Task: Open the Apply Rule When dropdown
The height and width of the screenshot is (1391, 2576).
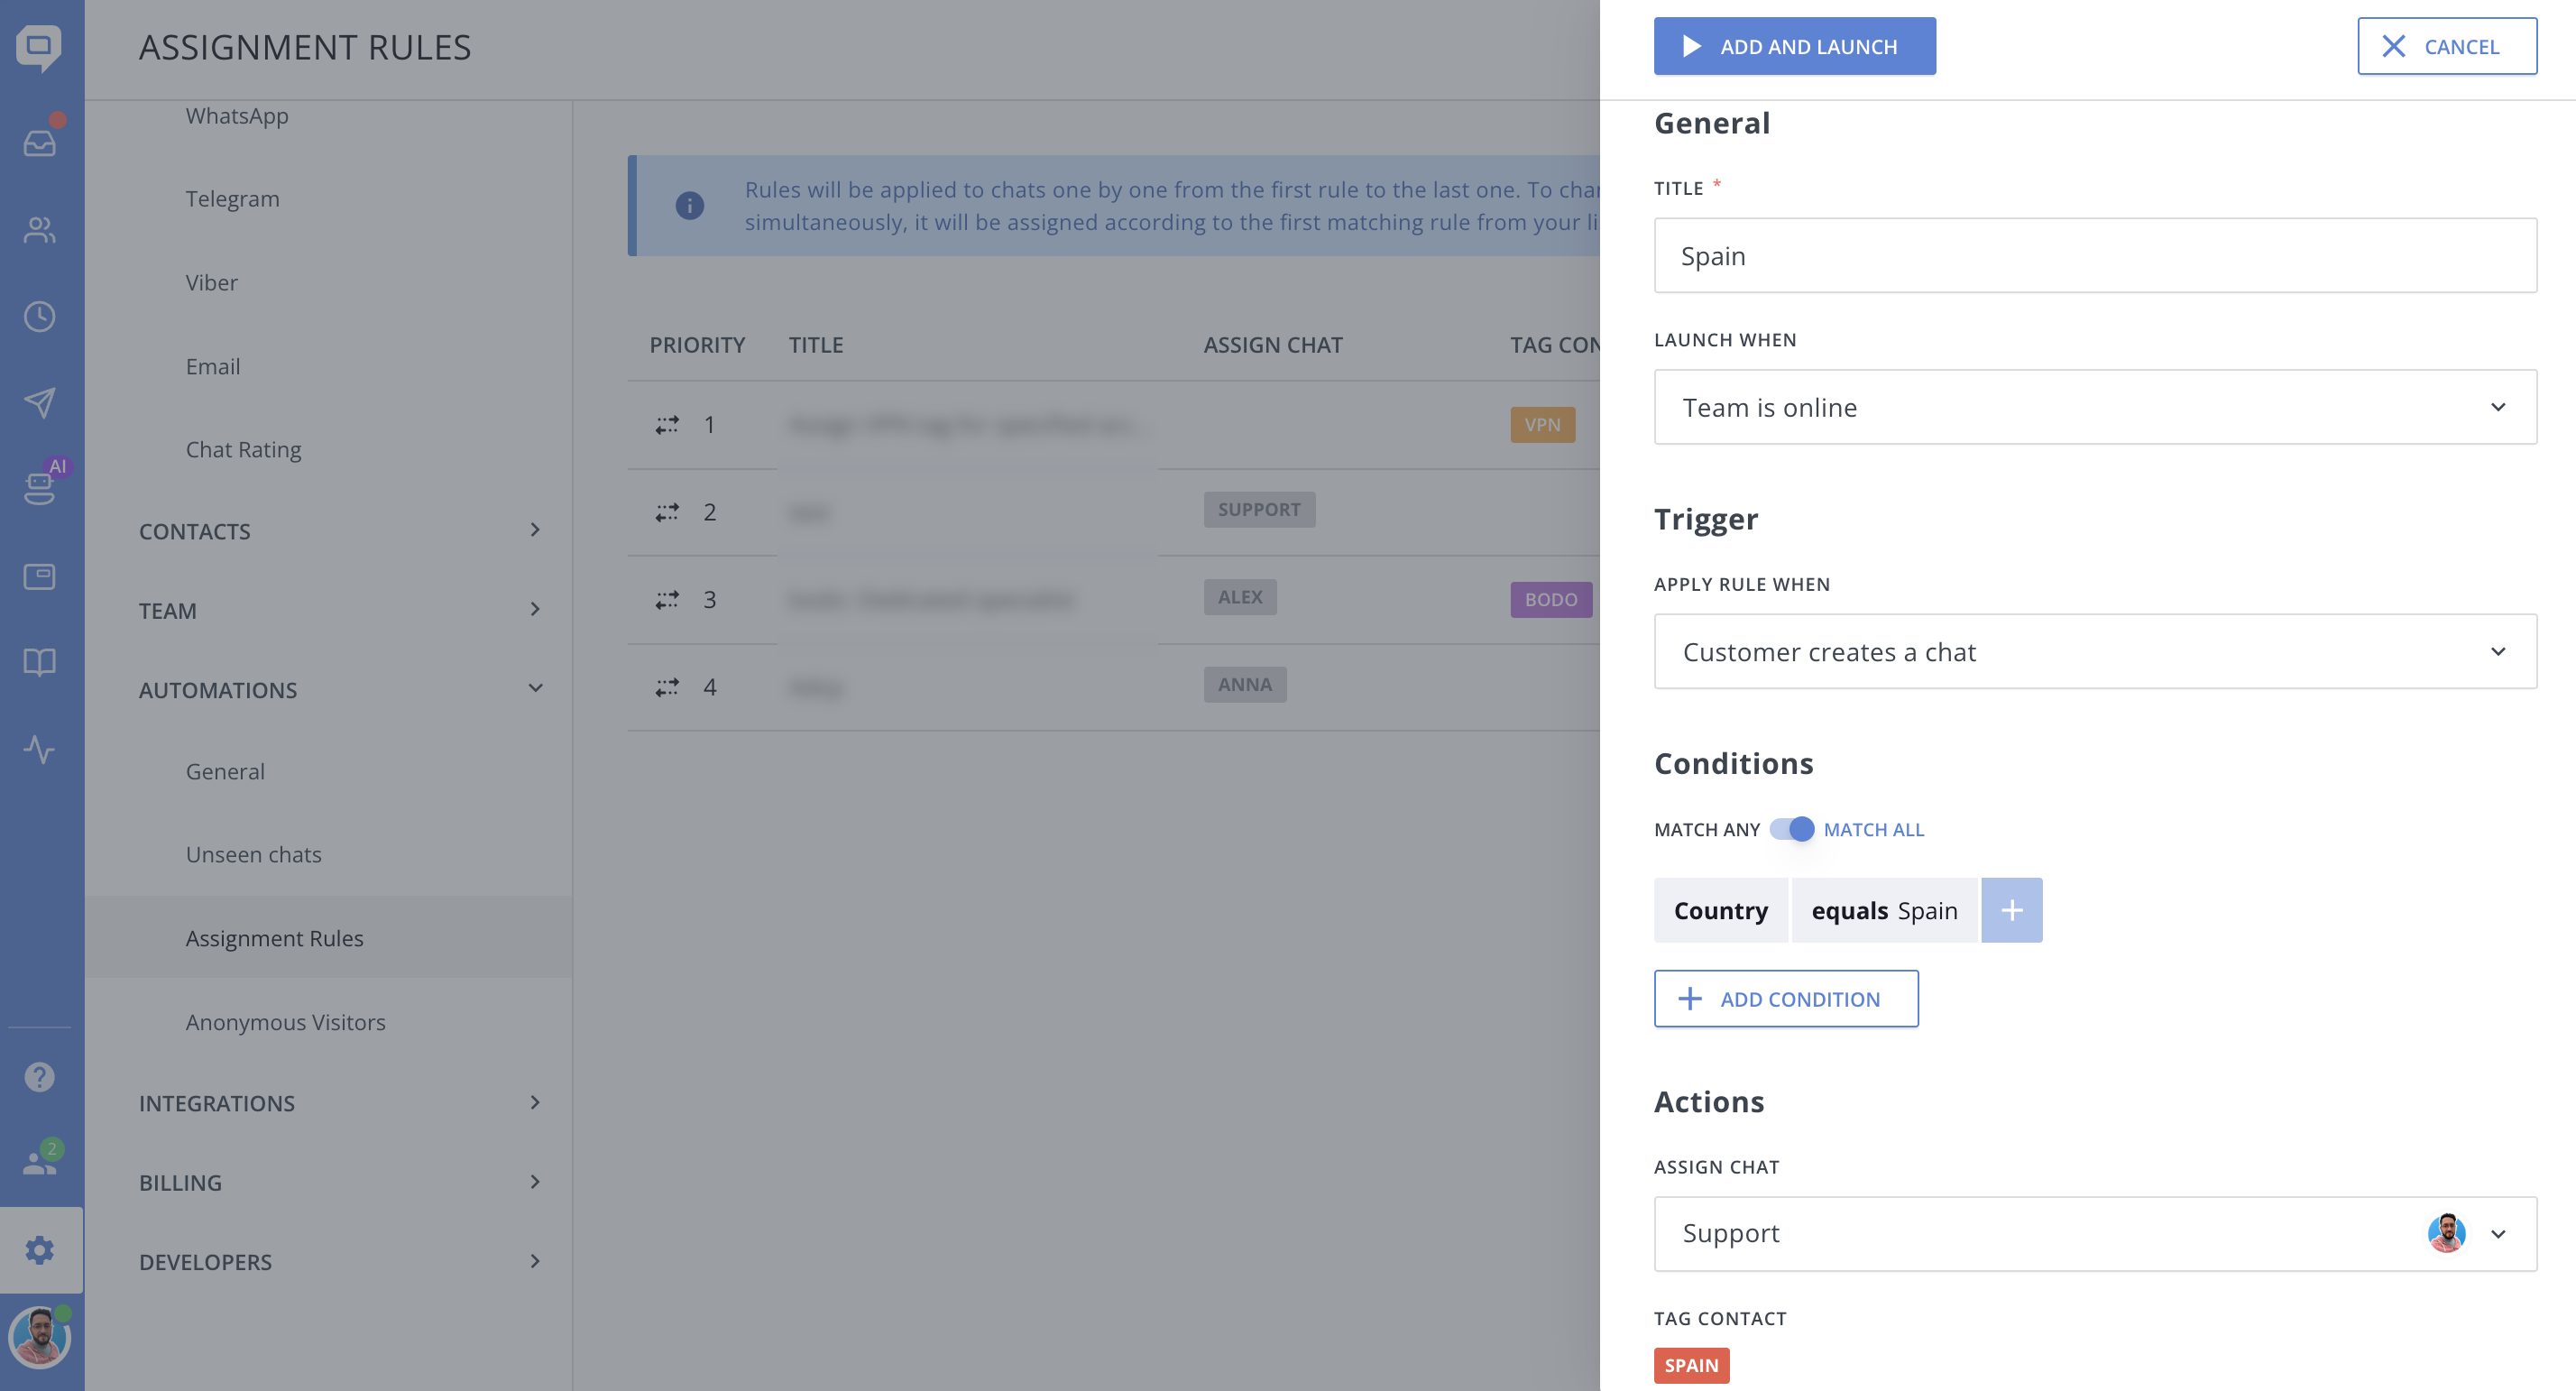Action: tap(2095, 651)
